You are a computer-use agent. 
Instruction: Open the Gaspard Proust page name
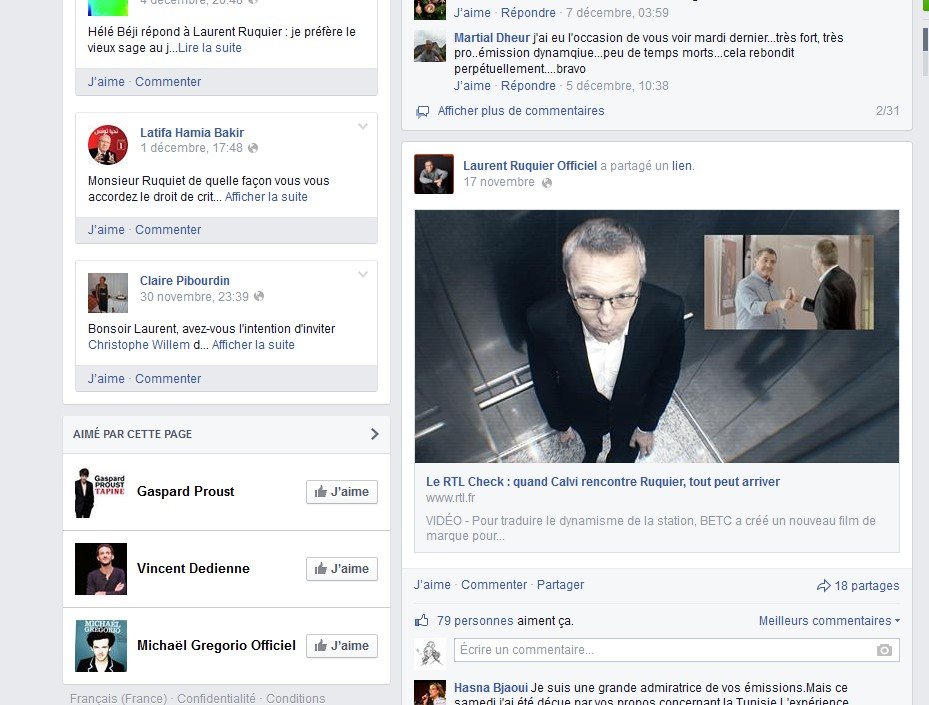click(185, 492)
